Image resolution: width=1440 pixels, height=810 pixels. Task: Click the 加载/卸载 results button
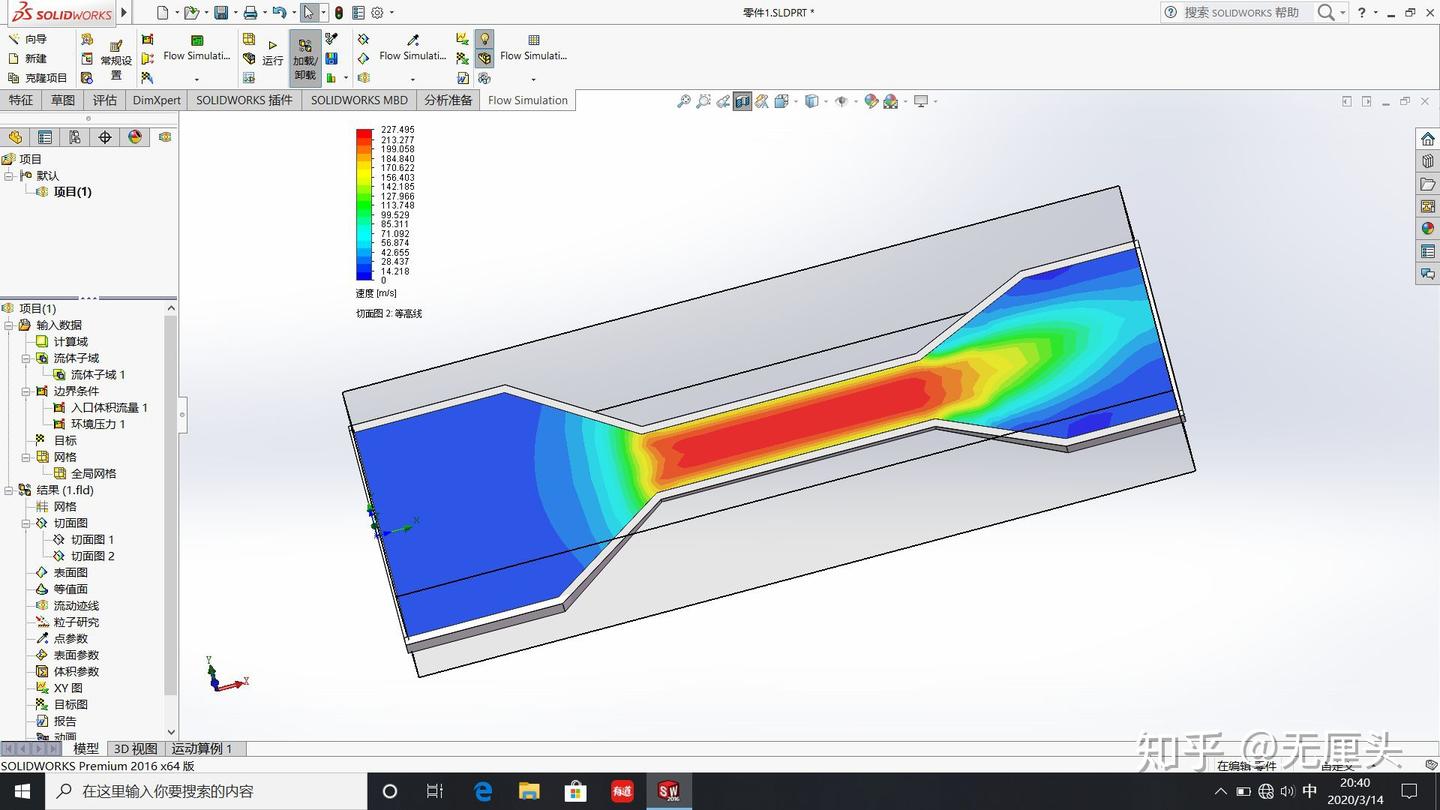(x=305, y=58)
